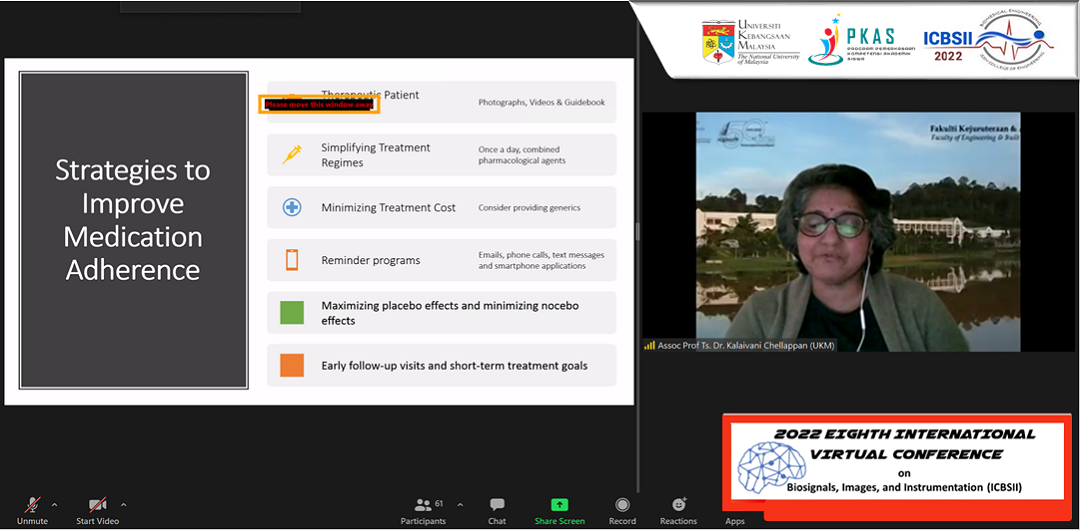Click the green square on the slide

[x=292, y=313]
